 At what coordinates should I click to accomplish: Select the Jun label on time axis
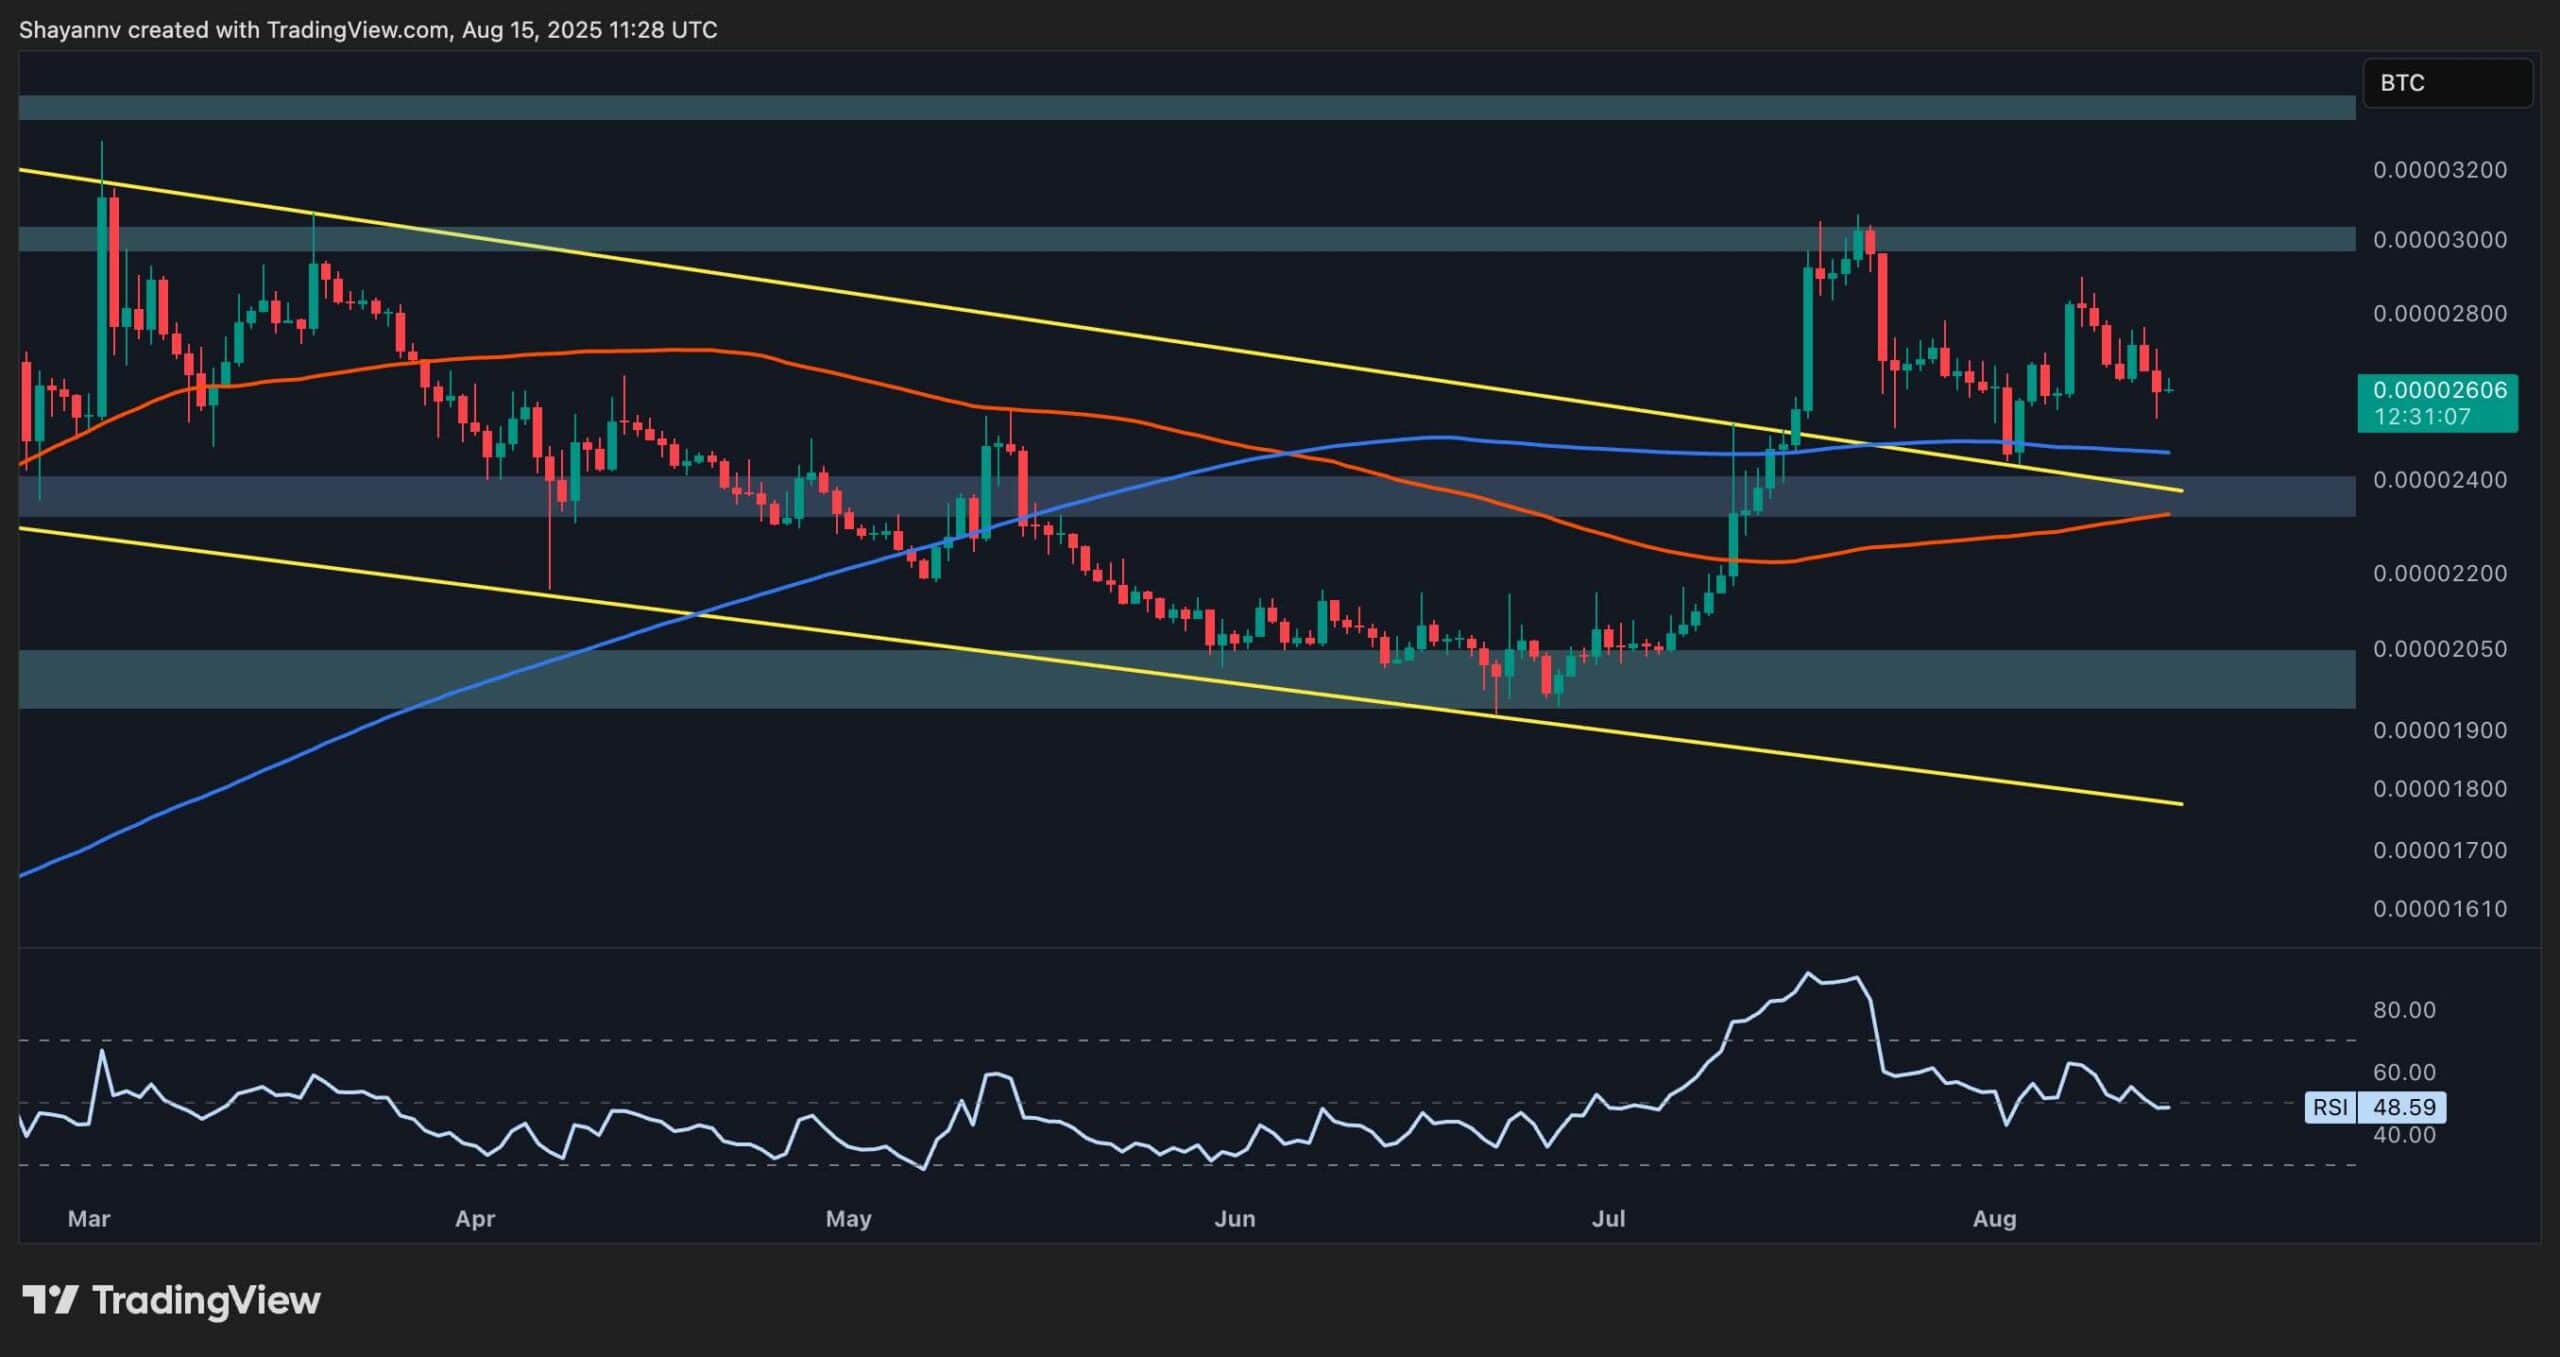(x=1234, y=1219)
